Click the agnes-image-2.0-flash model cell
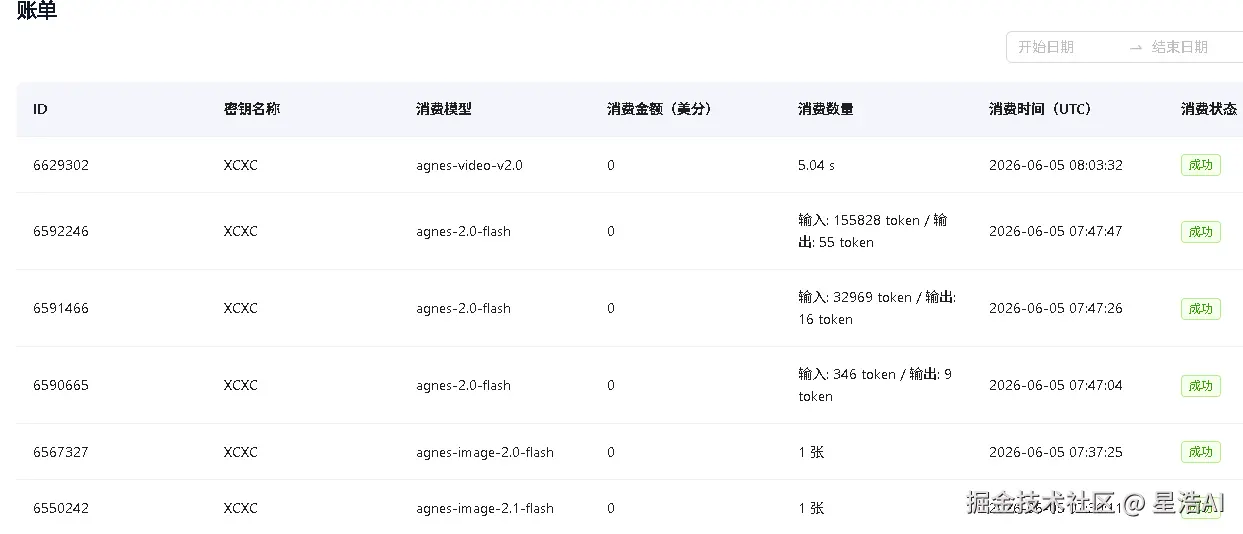This screenshot has width=1243, height=534. coord(485,452)
